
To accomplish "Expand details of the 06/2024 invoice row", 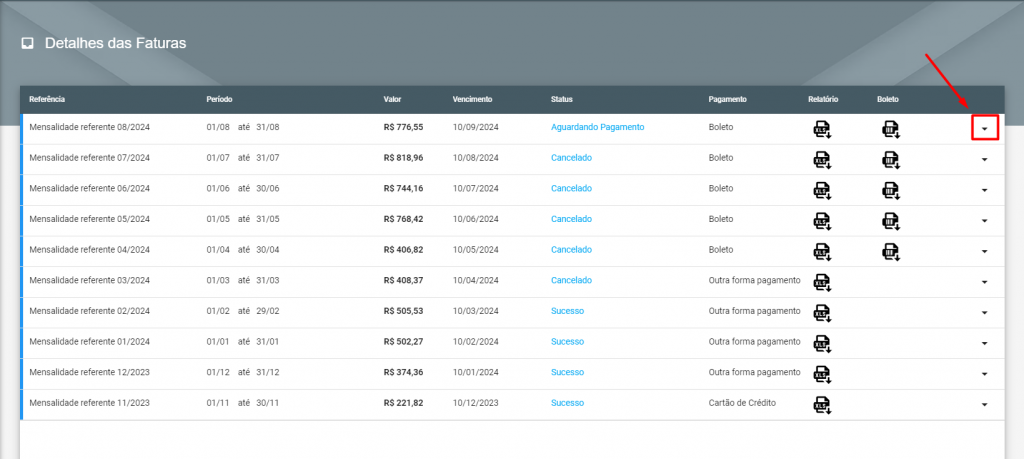I will pos(985,190).
